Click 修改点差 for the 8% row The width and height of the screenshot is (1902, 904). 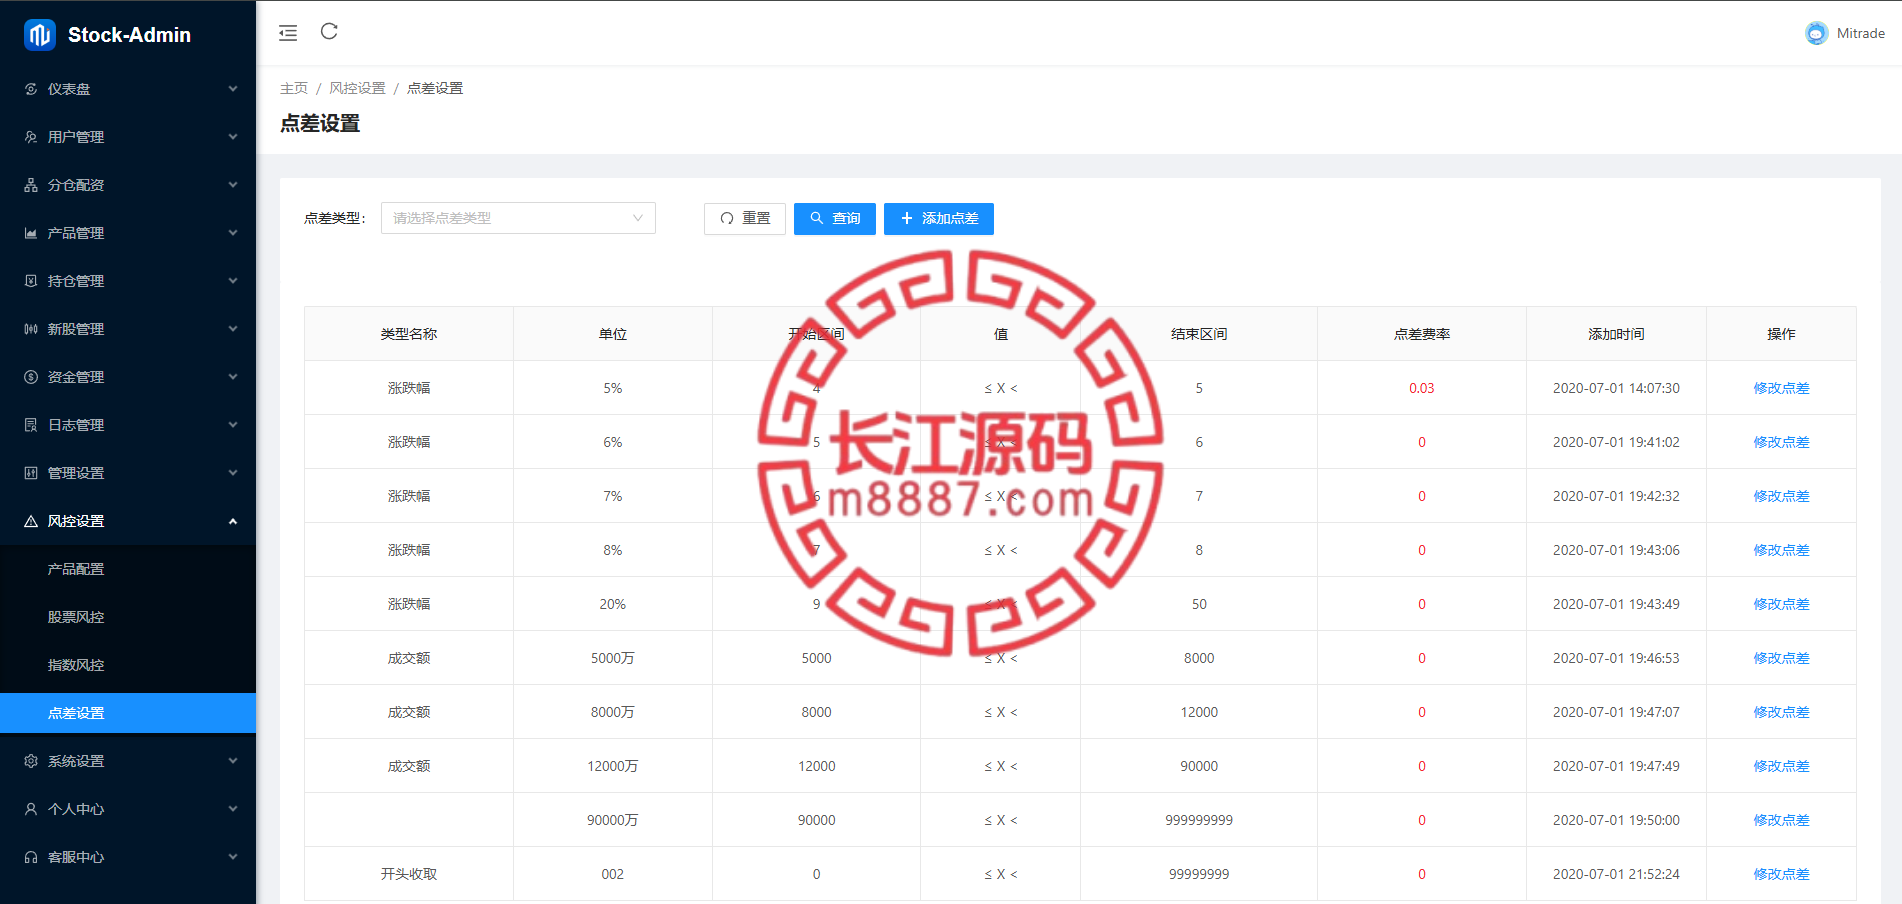1781,550
